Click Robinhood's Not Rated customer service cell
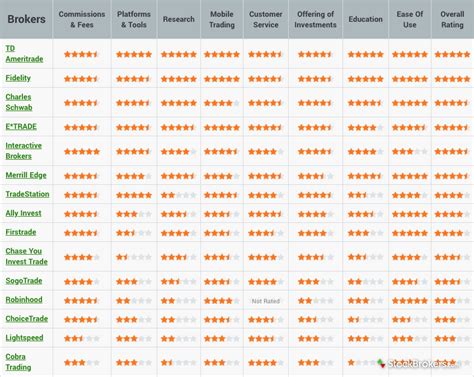Image resolution: width=474 pixels, height=377 pixels. click(266, 301)
